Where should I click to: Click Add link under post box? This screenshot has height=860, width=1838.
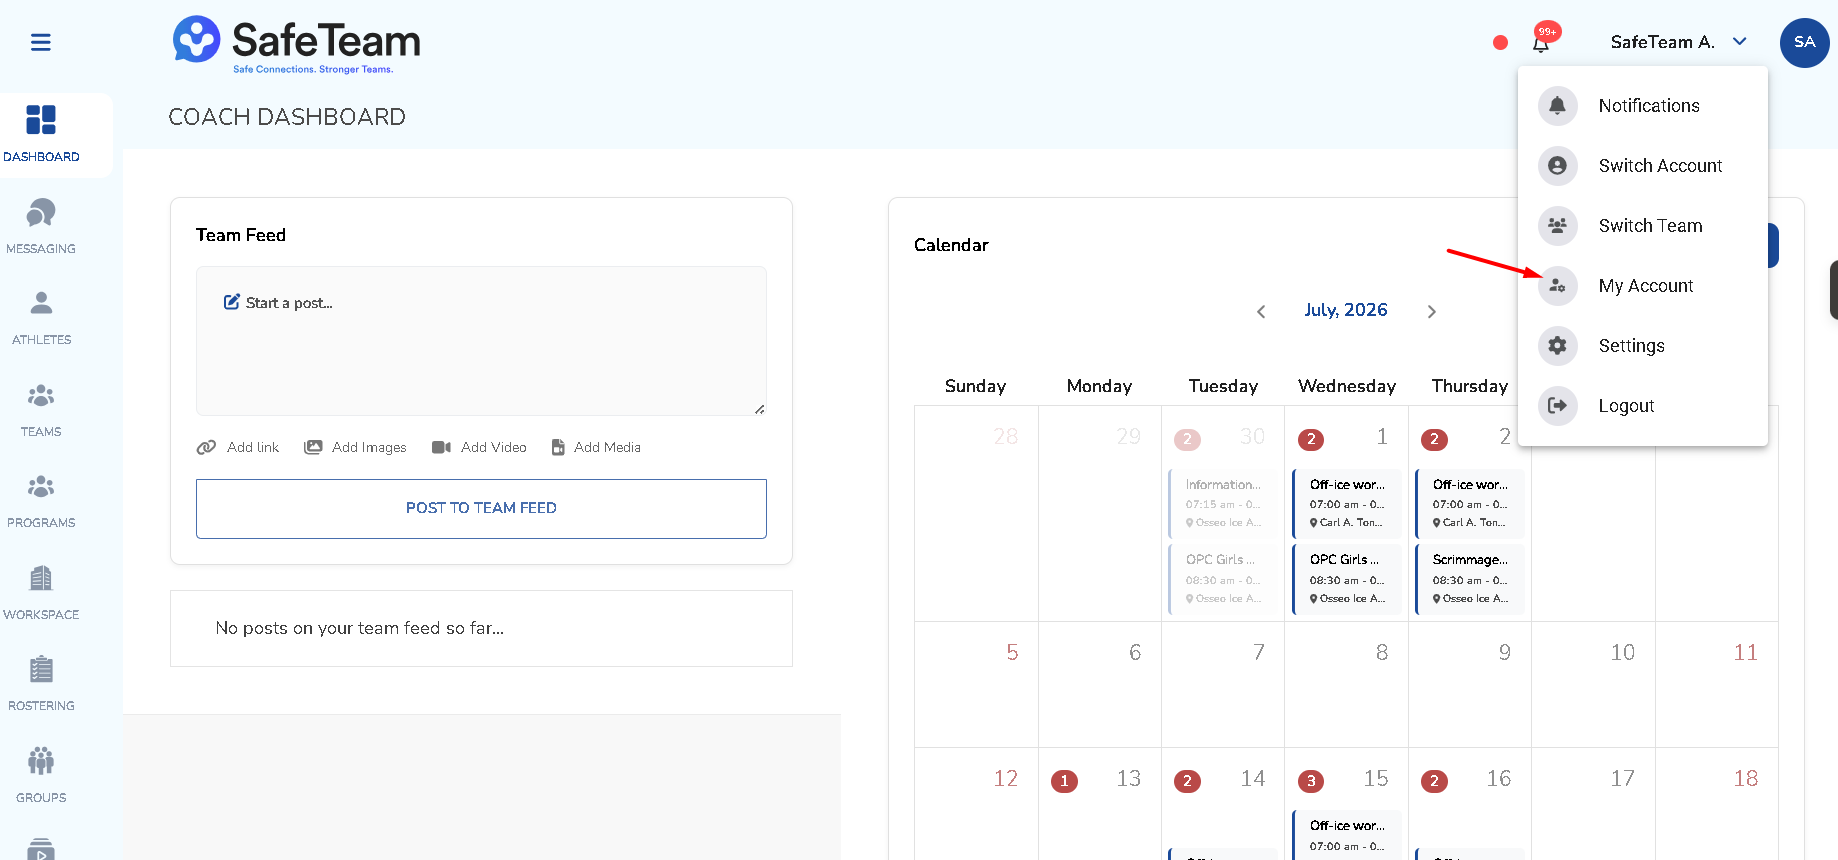pyautogui.click(x=238, y=447)
